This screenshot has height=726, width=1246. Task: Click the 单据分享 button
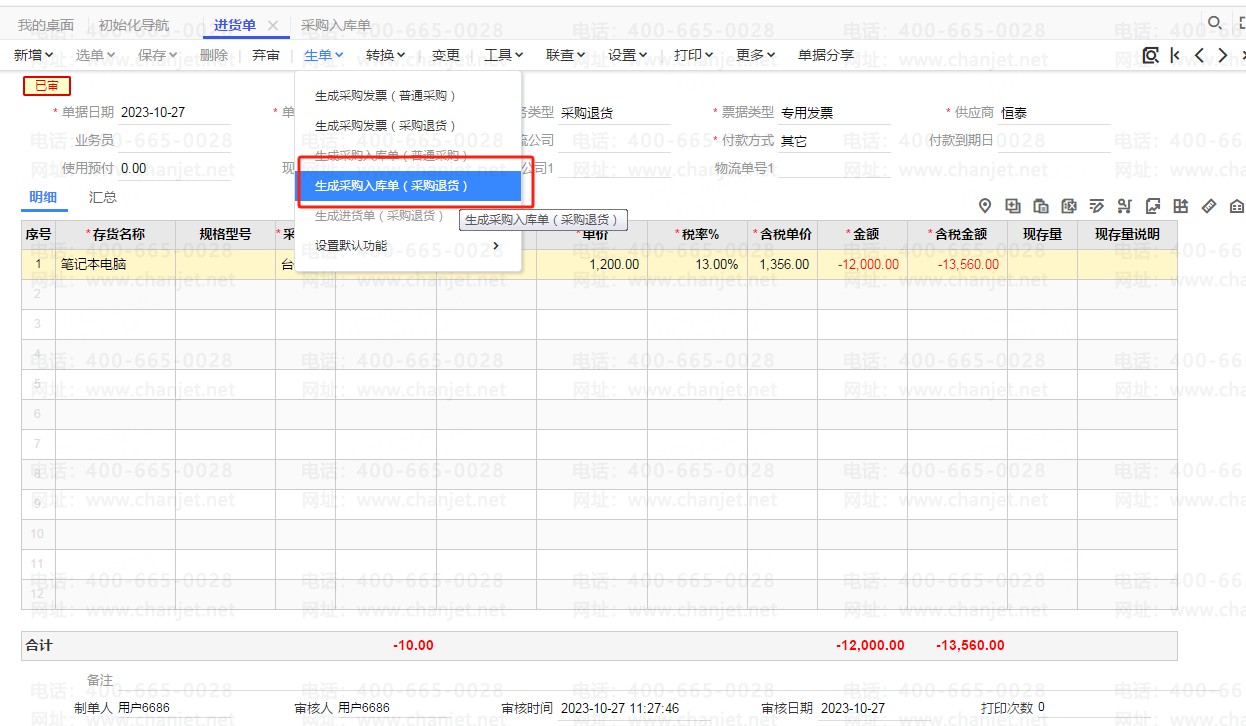click(x=826, y=55)
